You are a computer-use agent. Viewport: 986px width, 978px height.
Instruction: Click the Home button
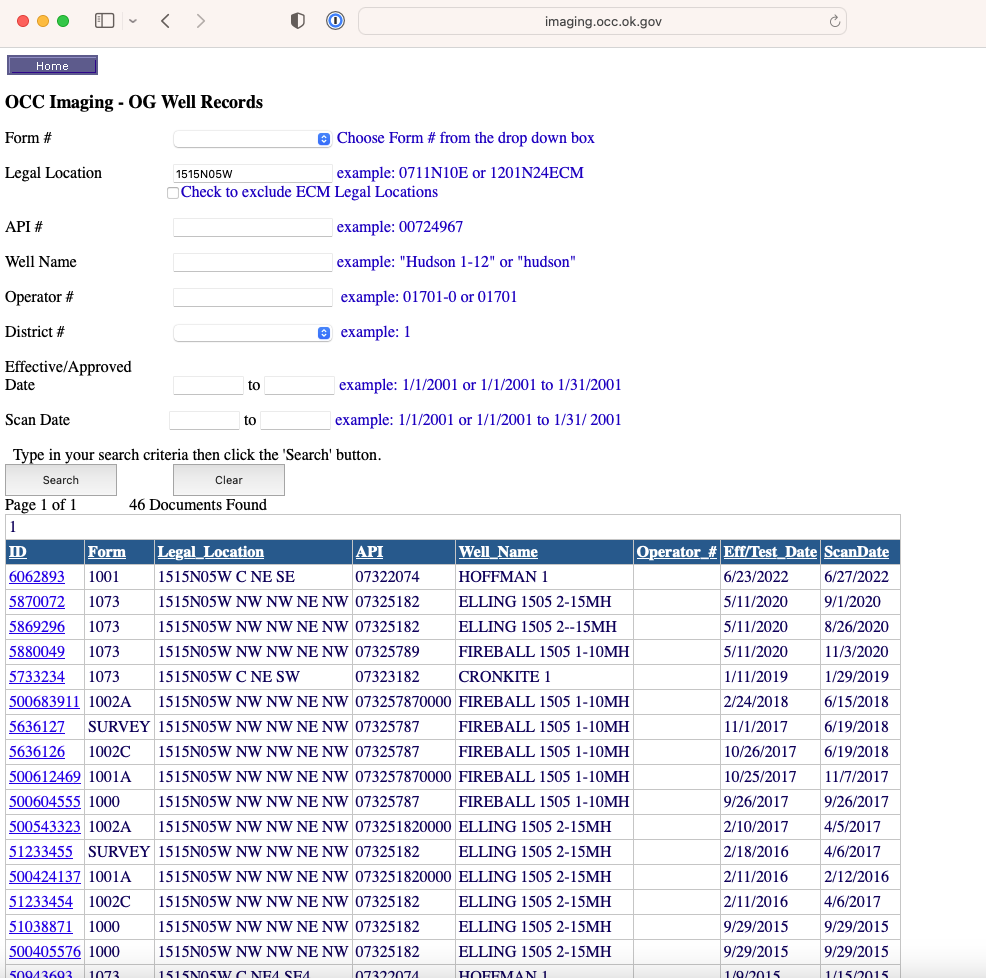click(x=52, y=65)
